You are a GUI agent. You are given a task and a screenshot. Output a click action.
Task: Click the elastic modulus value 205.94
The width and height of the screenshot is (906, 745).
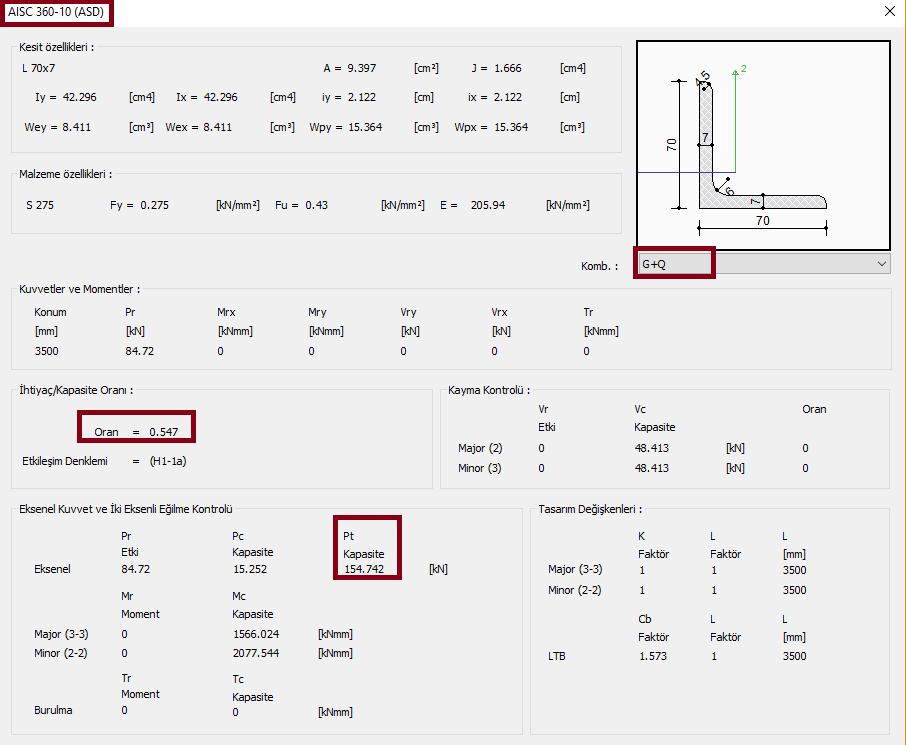488,205
